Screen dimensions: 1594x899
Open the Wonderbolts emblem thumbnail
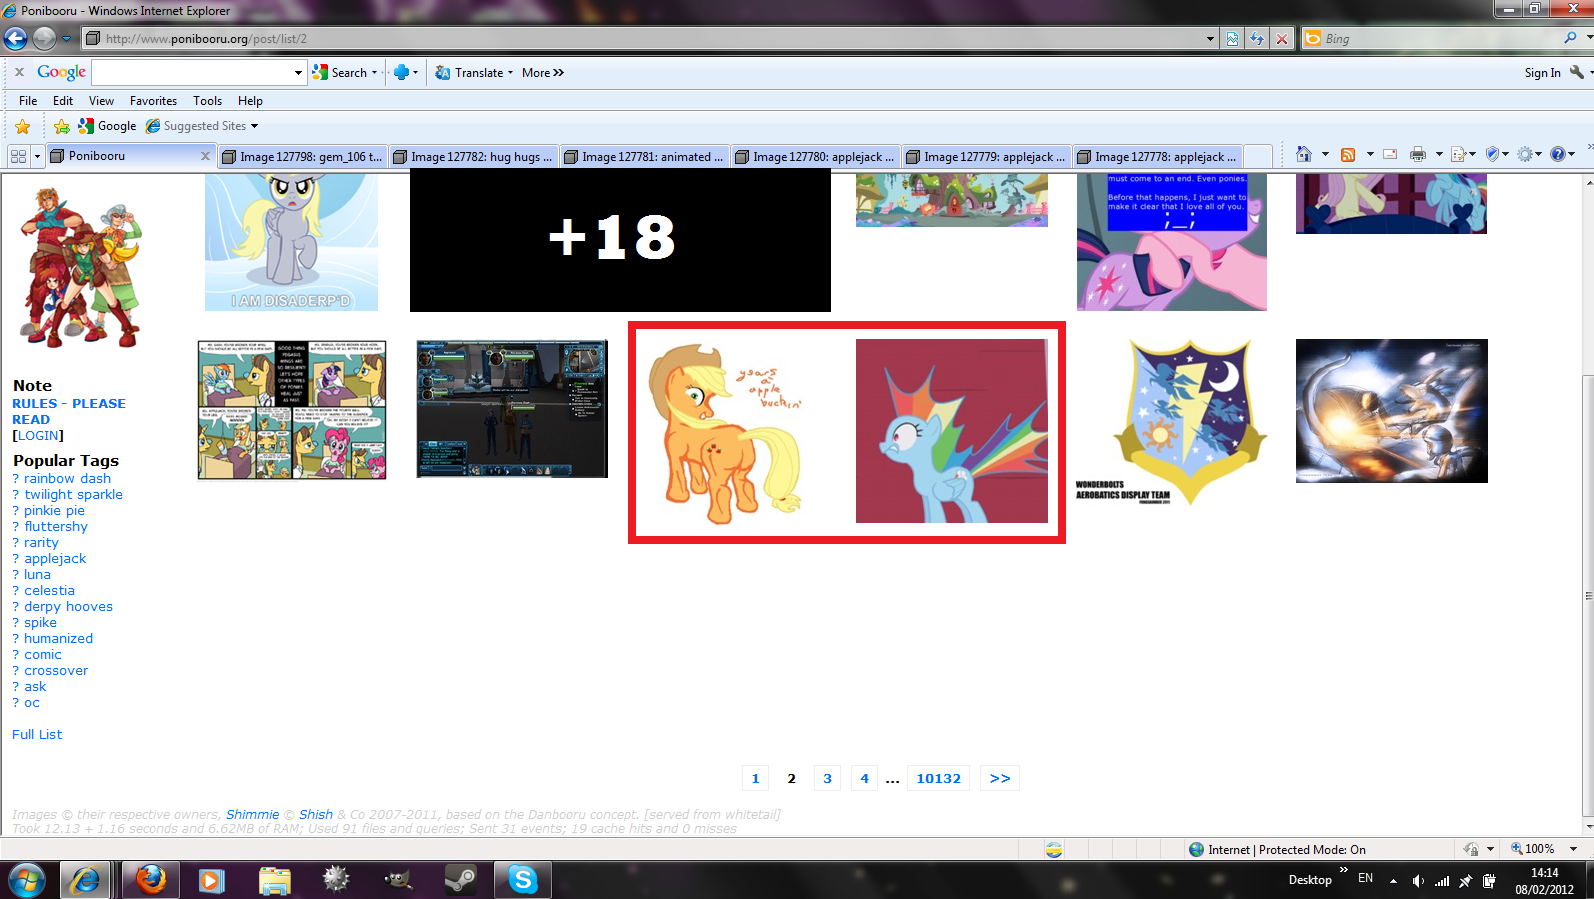click(x=1171, y=422)
